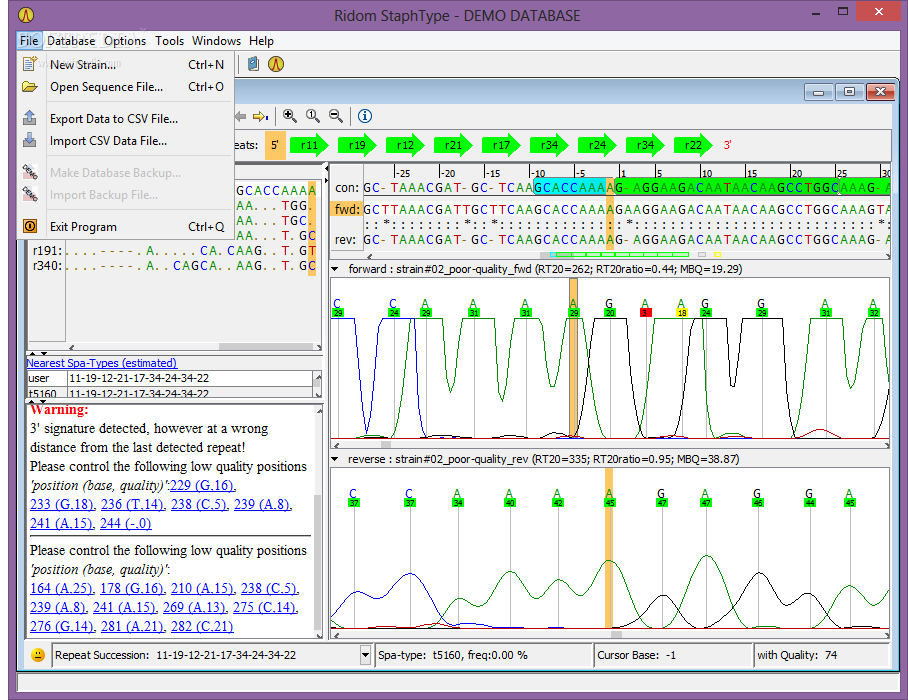This screenshot has width=908, height=700.
Task: Click yellow quality-18 base A in forward trace
Action: (682, 308)
